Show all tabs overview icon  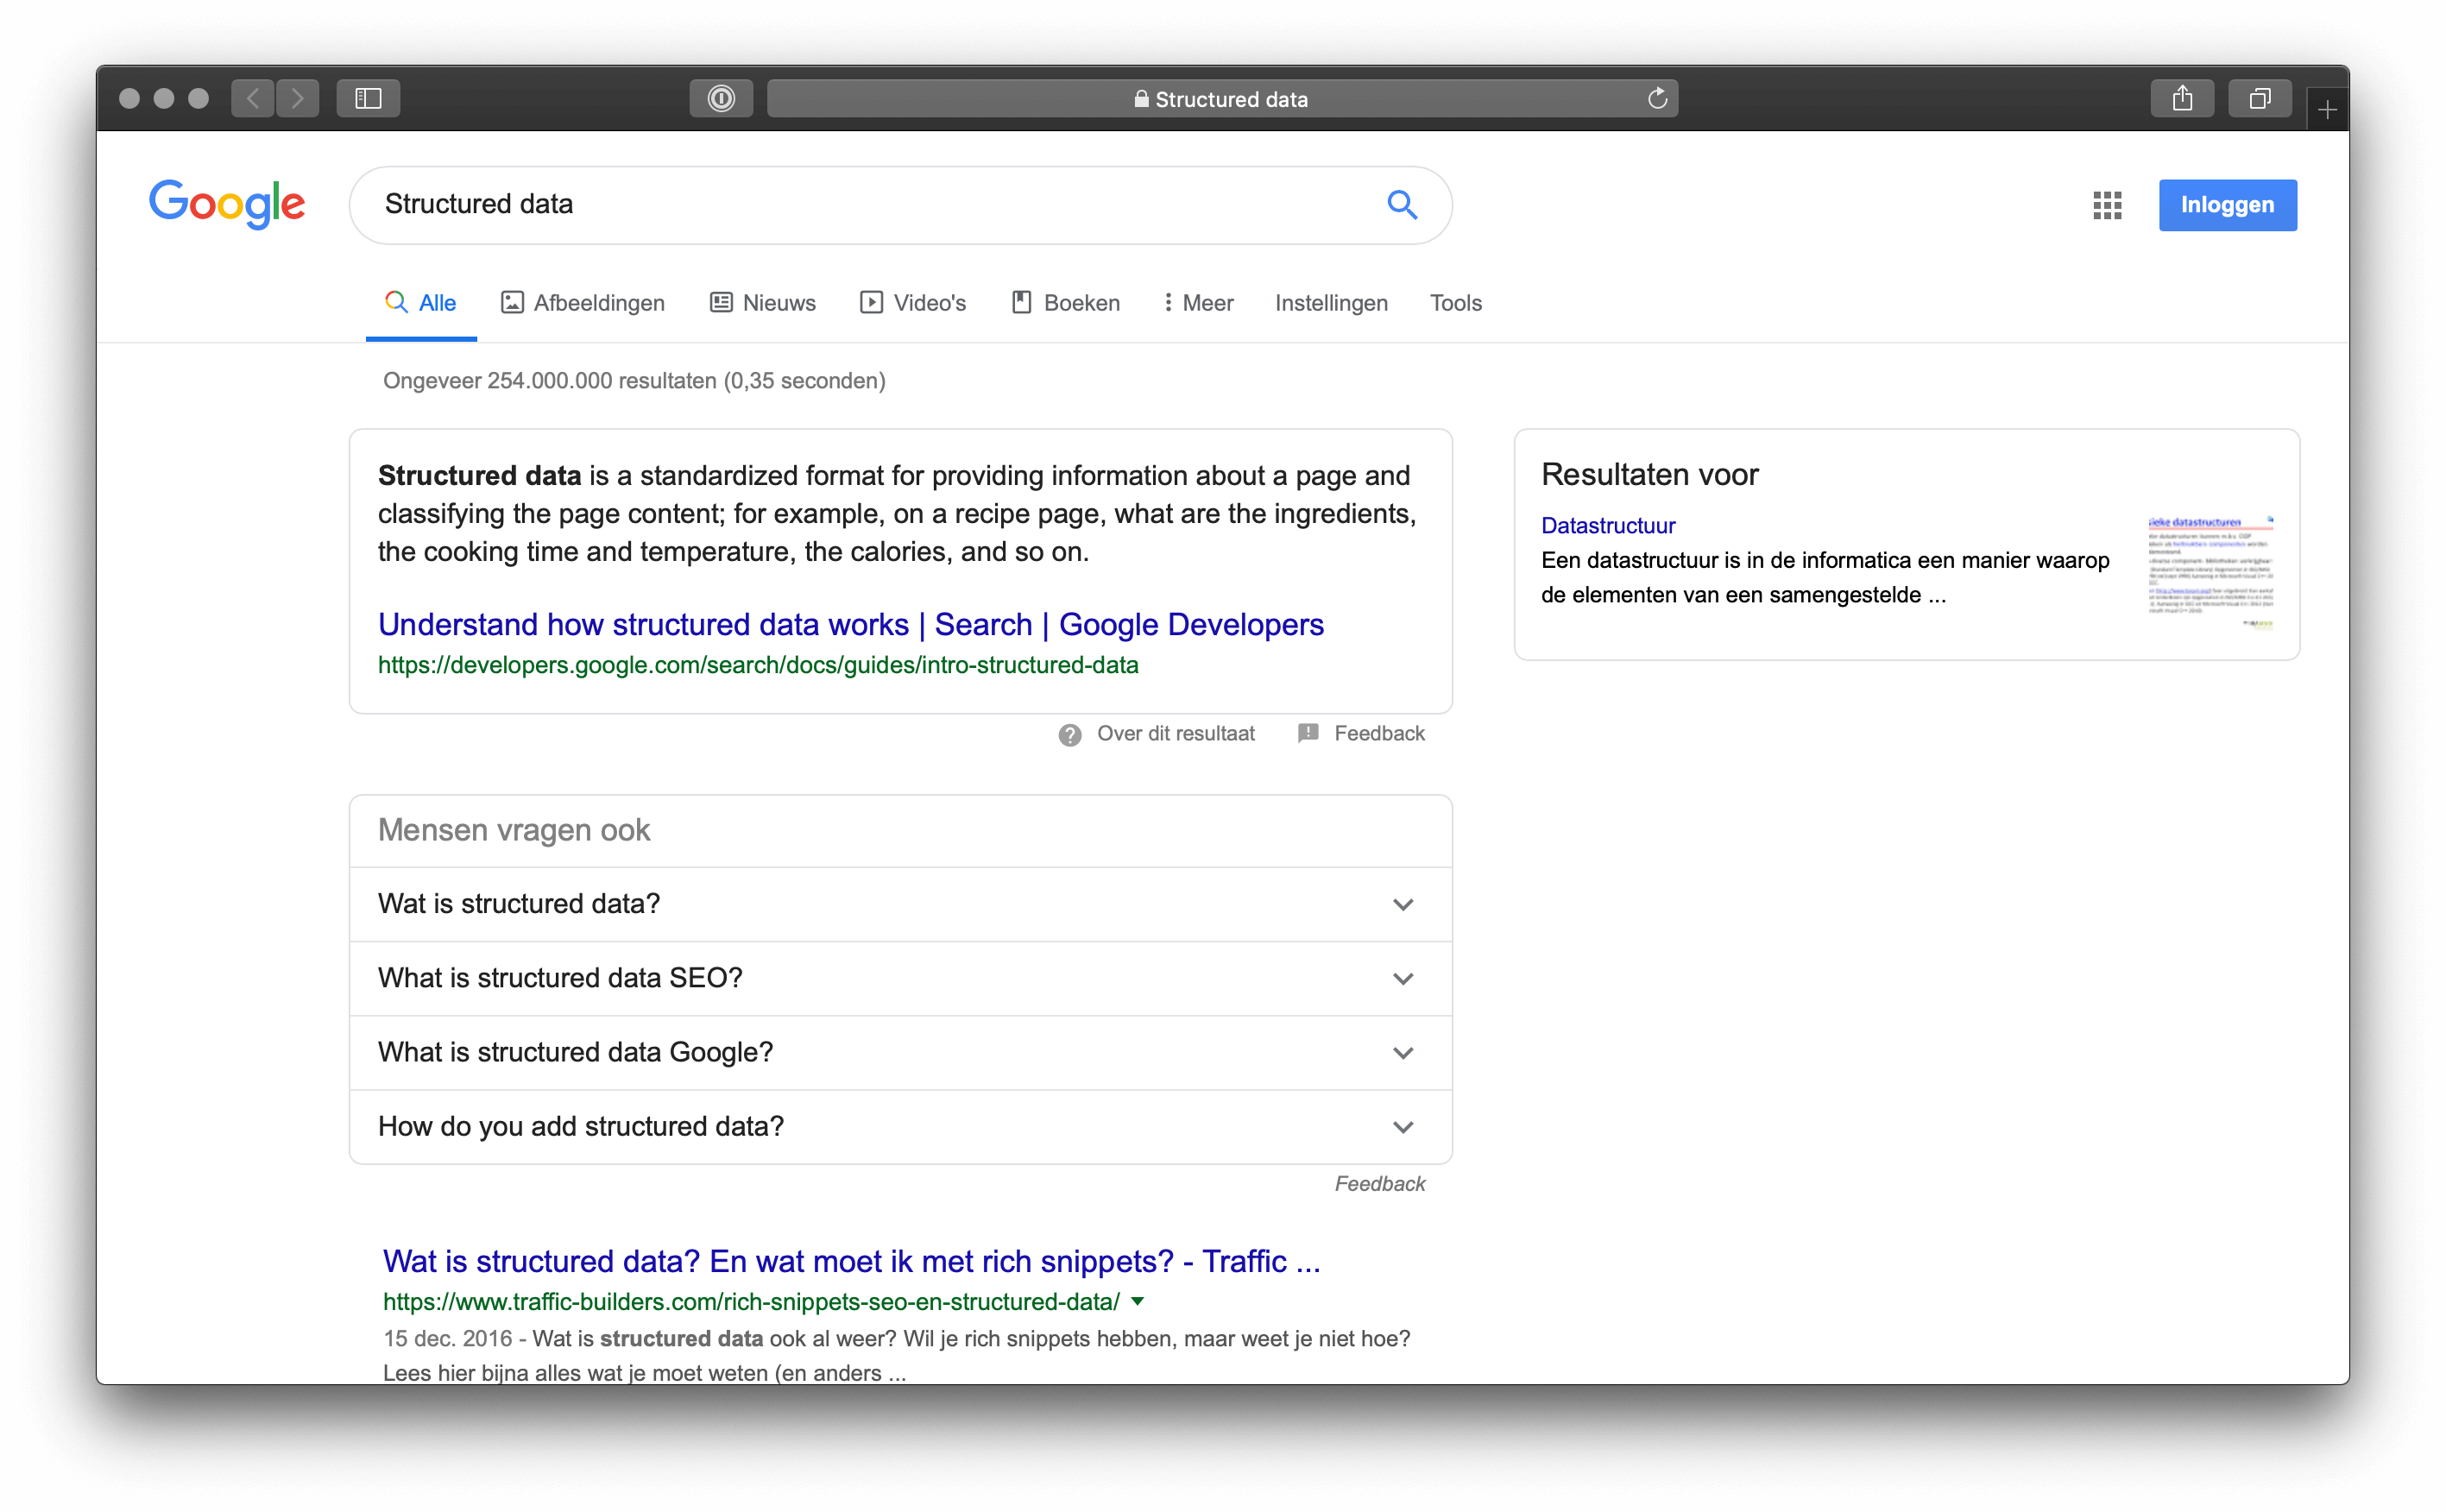[2260, 98]
